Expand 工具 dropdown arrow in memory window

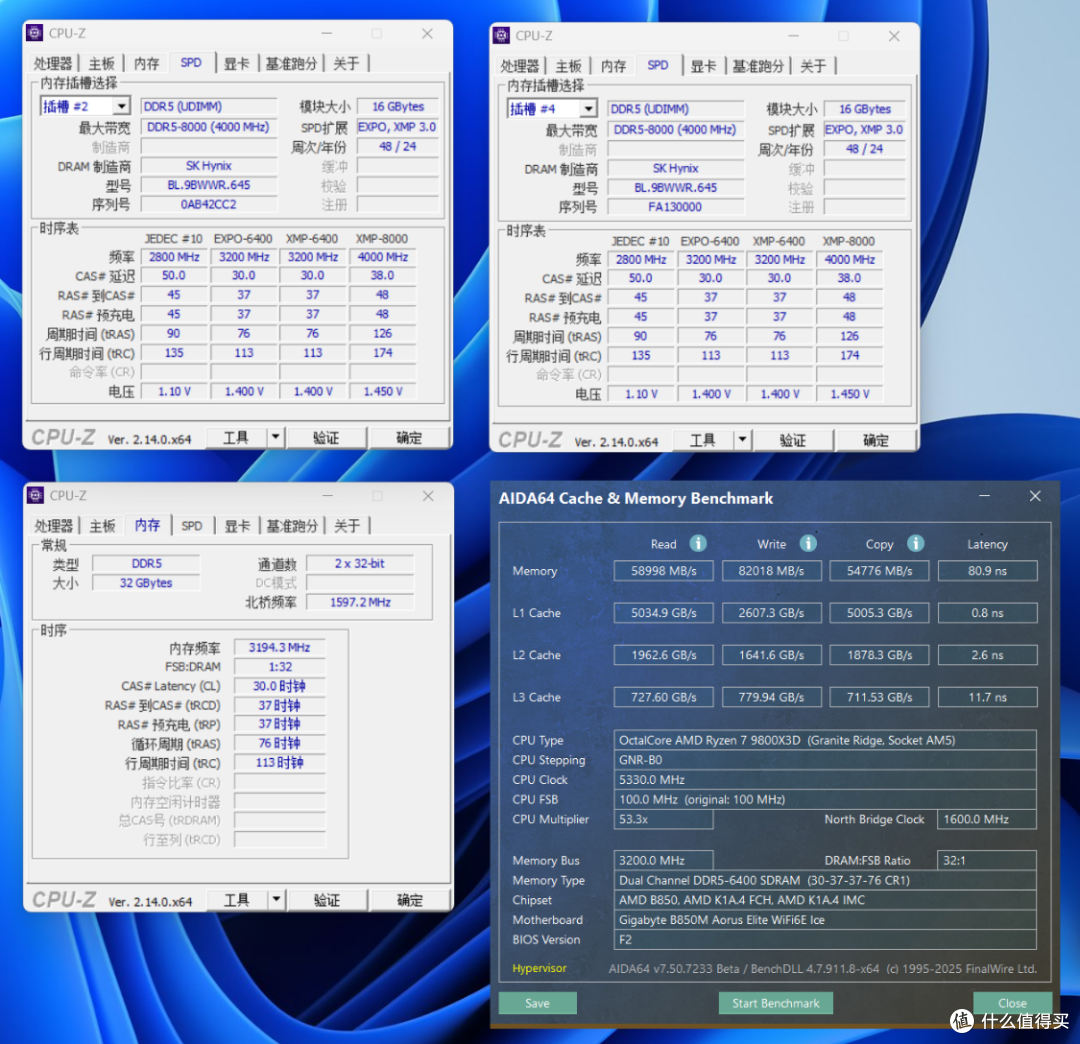[x=276, y=899]
